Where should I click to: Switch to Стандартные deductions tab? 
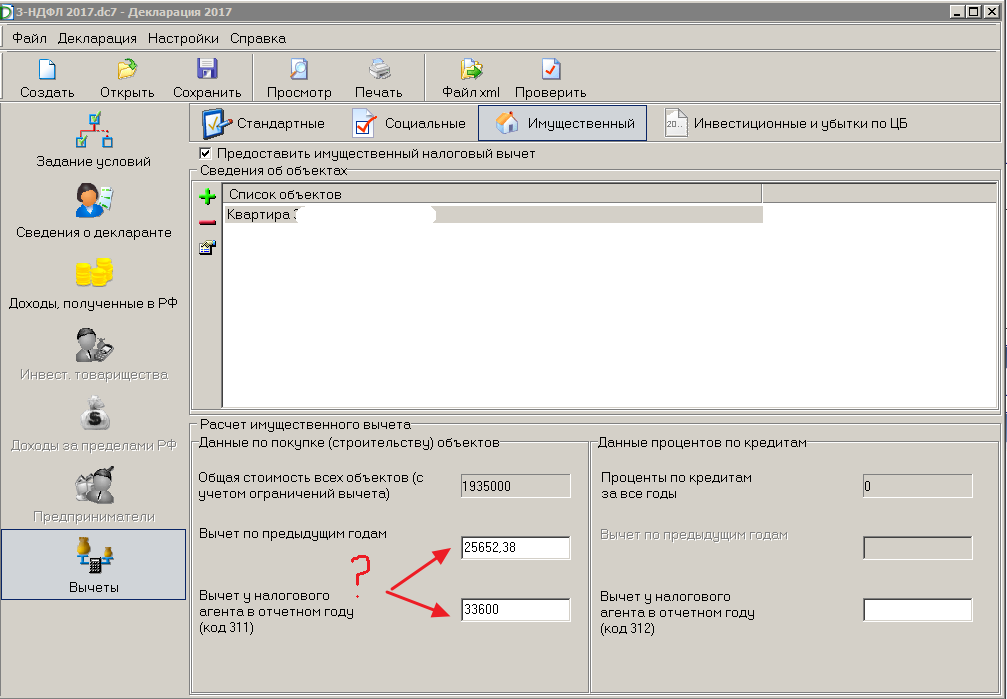(x=264, y=124)
